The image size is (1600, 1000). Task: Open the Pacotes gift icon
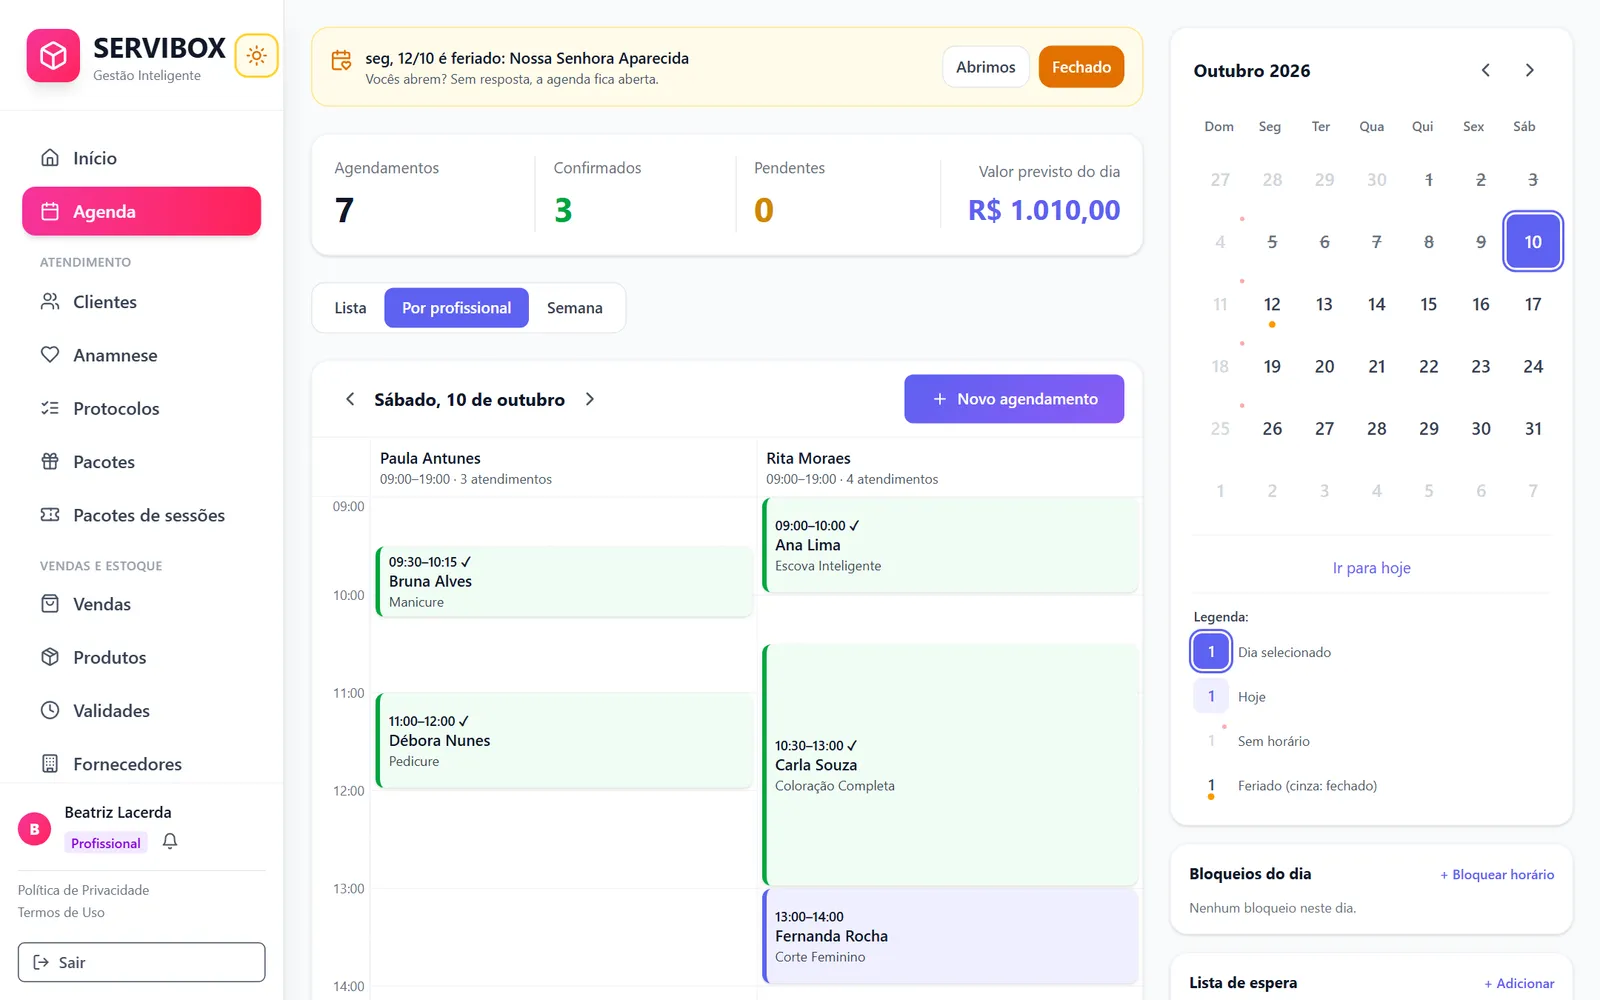[x=50, y=462]
